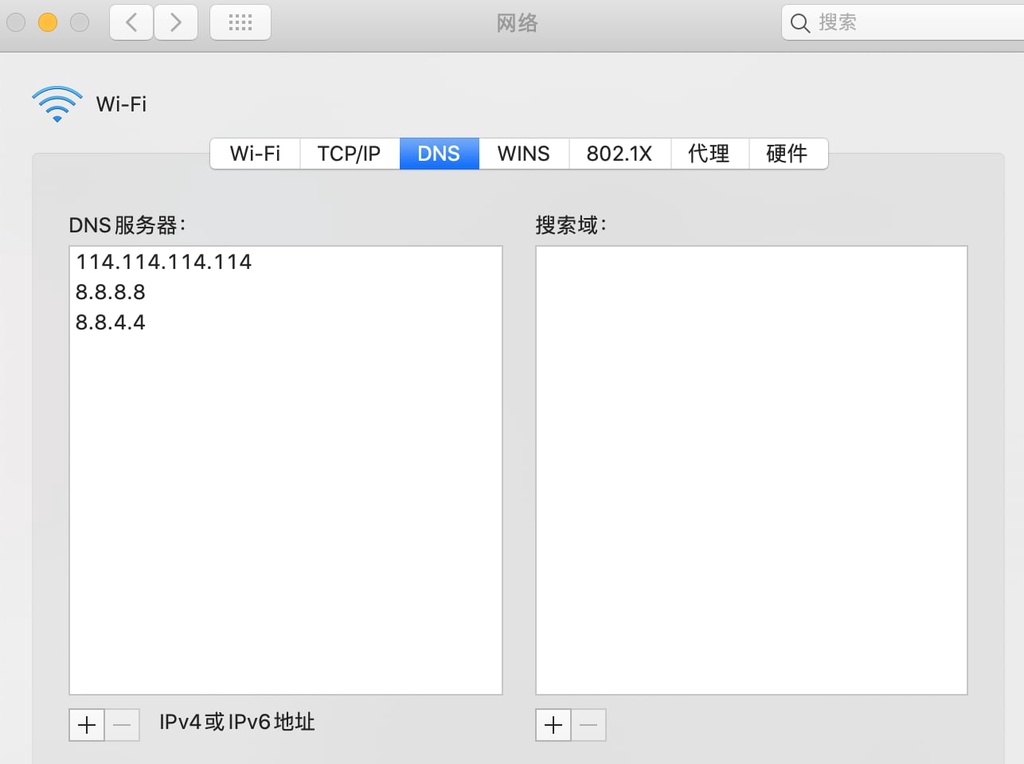This screenshot has width=1024, height=764.
Task: Click the remove DNS server minus icon
Action: tap(121, 725)
